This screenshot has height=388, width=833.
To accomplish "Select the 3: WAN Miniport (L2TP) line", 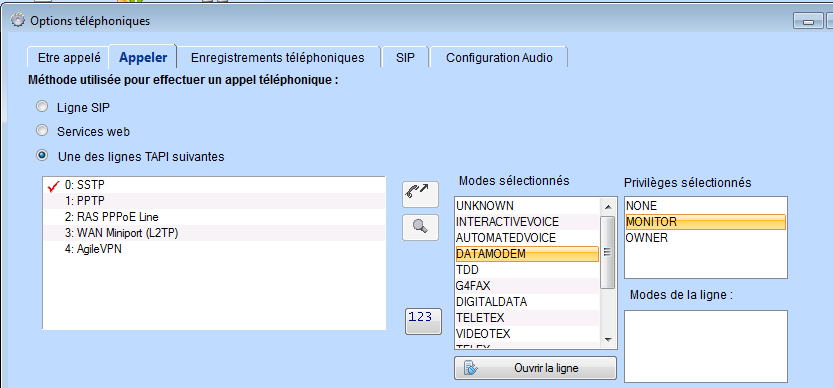I will pos(214,233).
